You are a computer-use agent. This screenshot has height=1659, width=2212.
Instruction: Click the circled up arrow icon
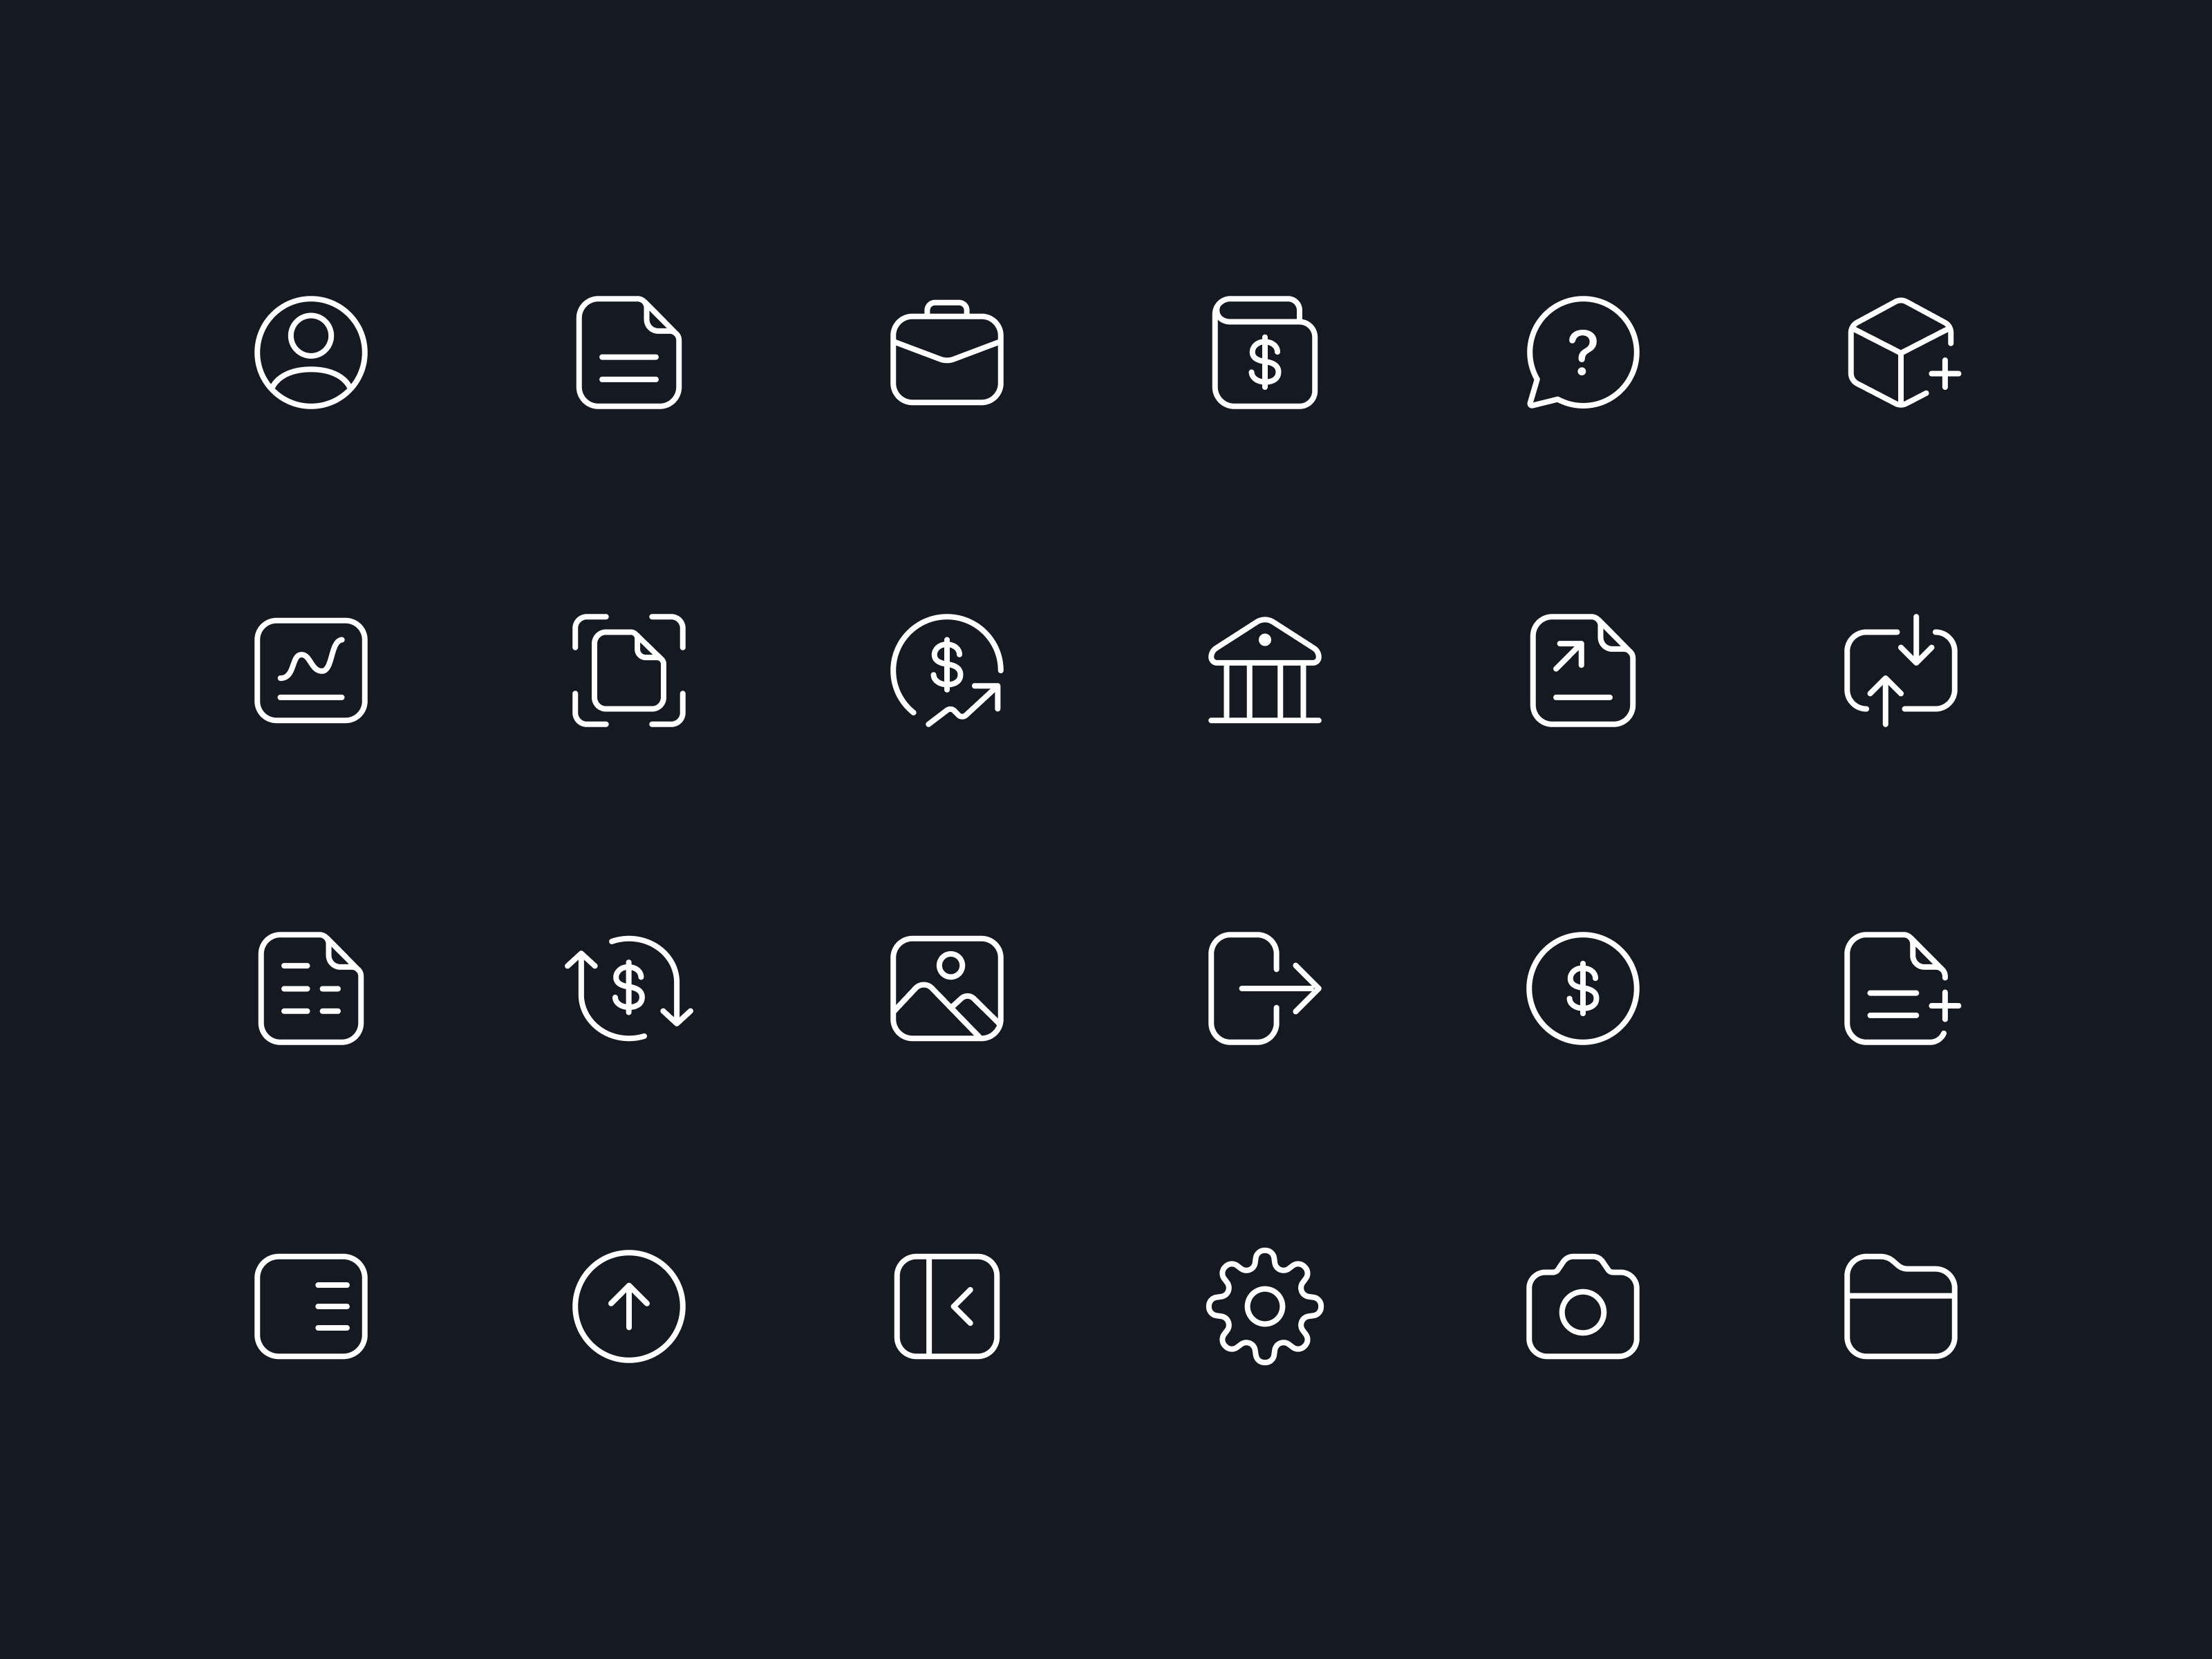coord(628,1306)
